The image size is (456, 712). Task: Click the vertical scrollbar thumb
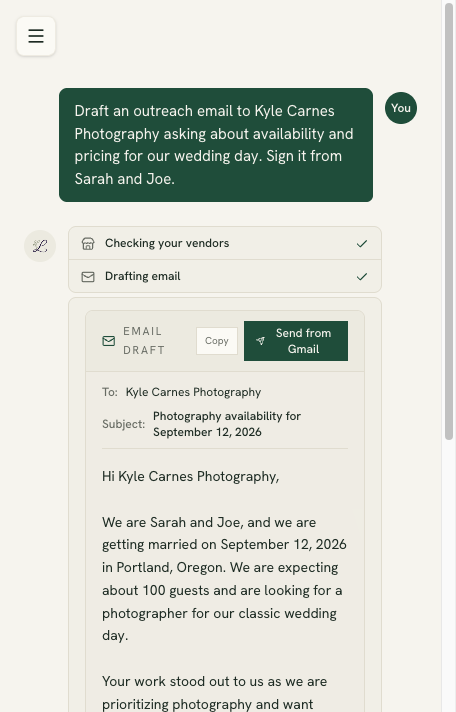coord(449,222)
